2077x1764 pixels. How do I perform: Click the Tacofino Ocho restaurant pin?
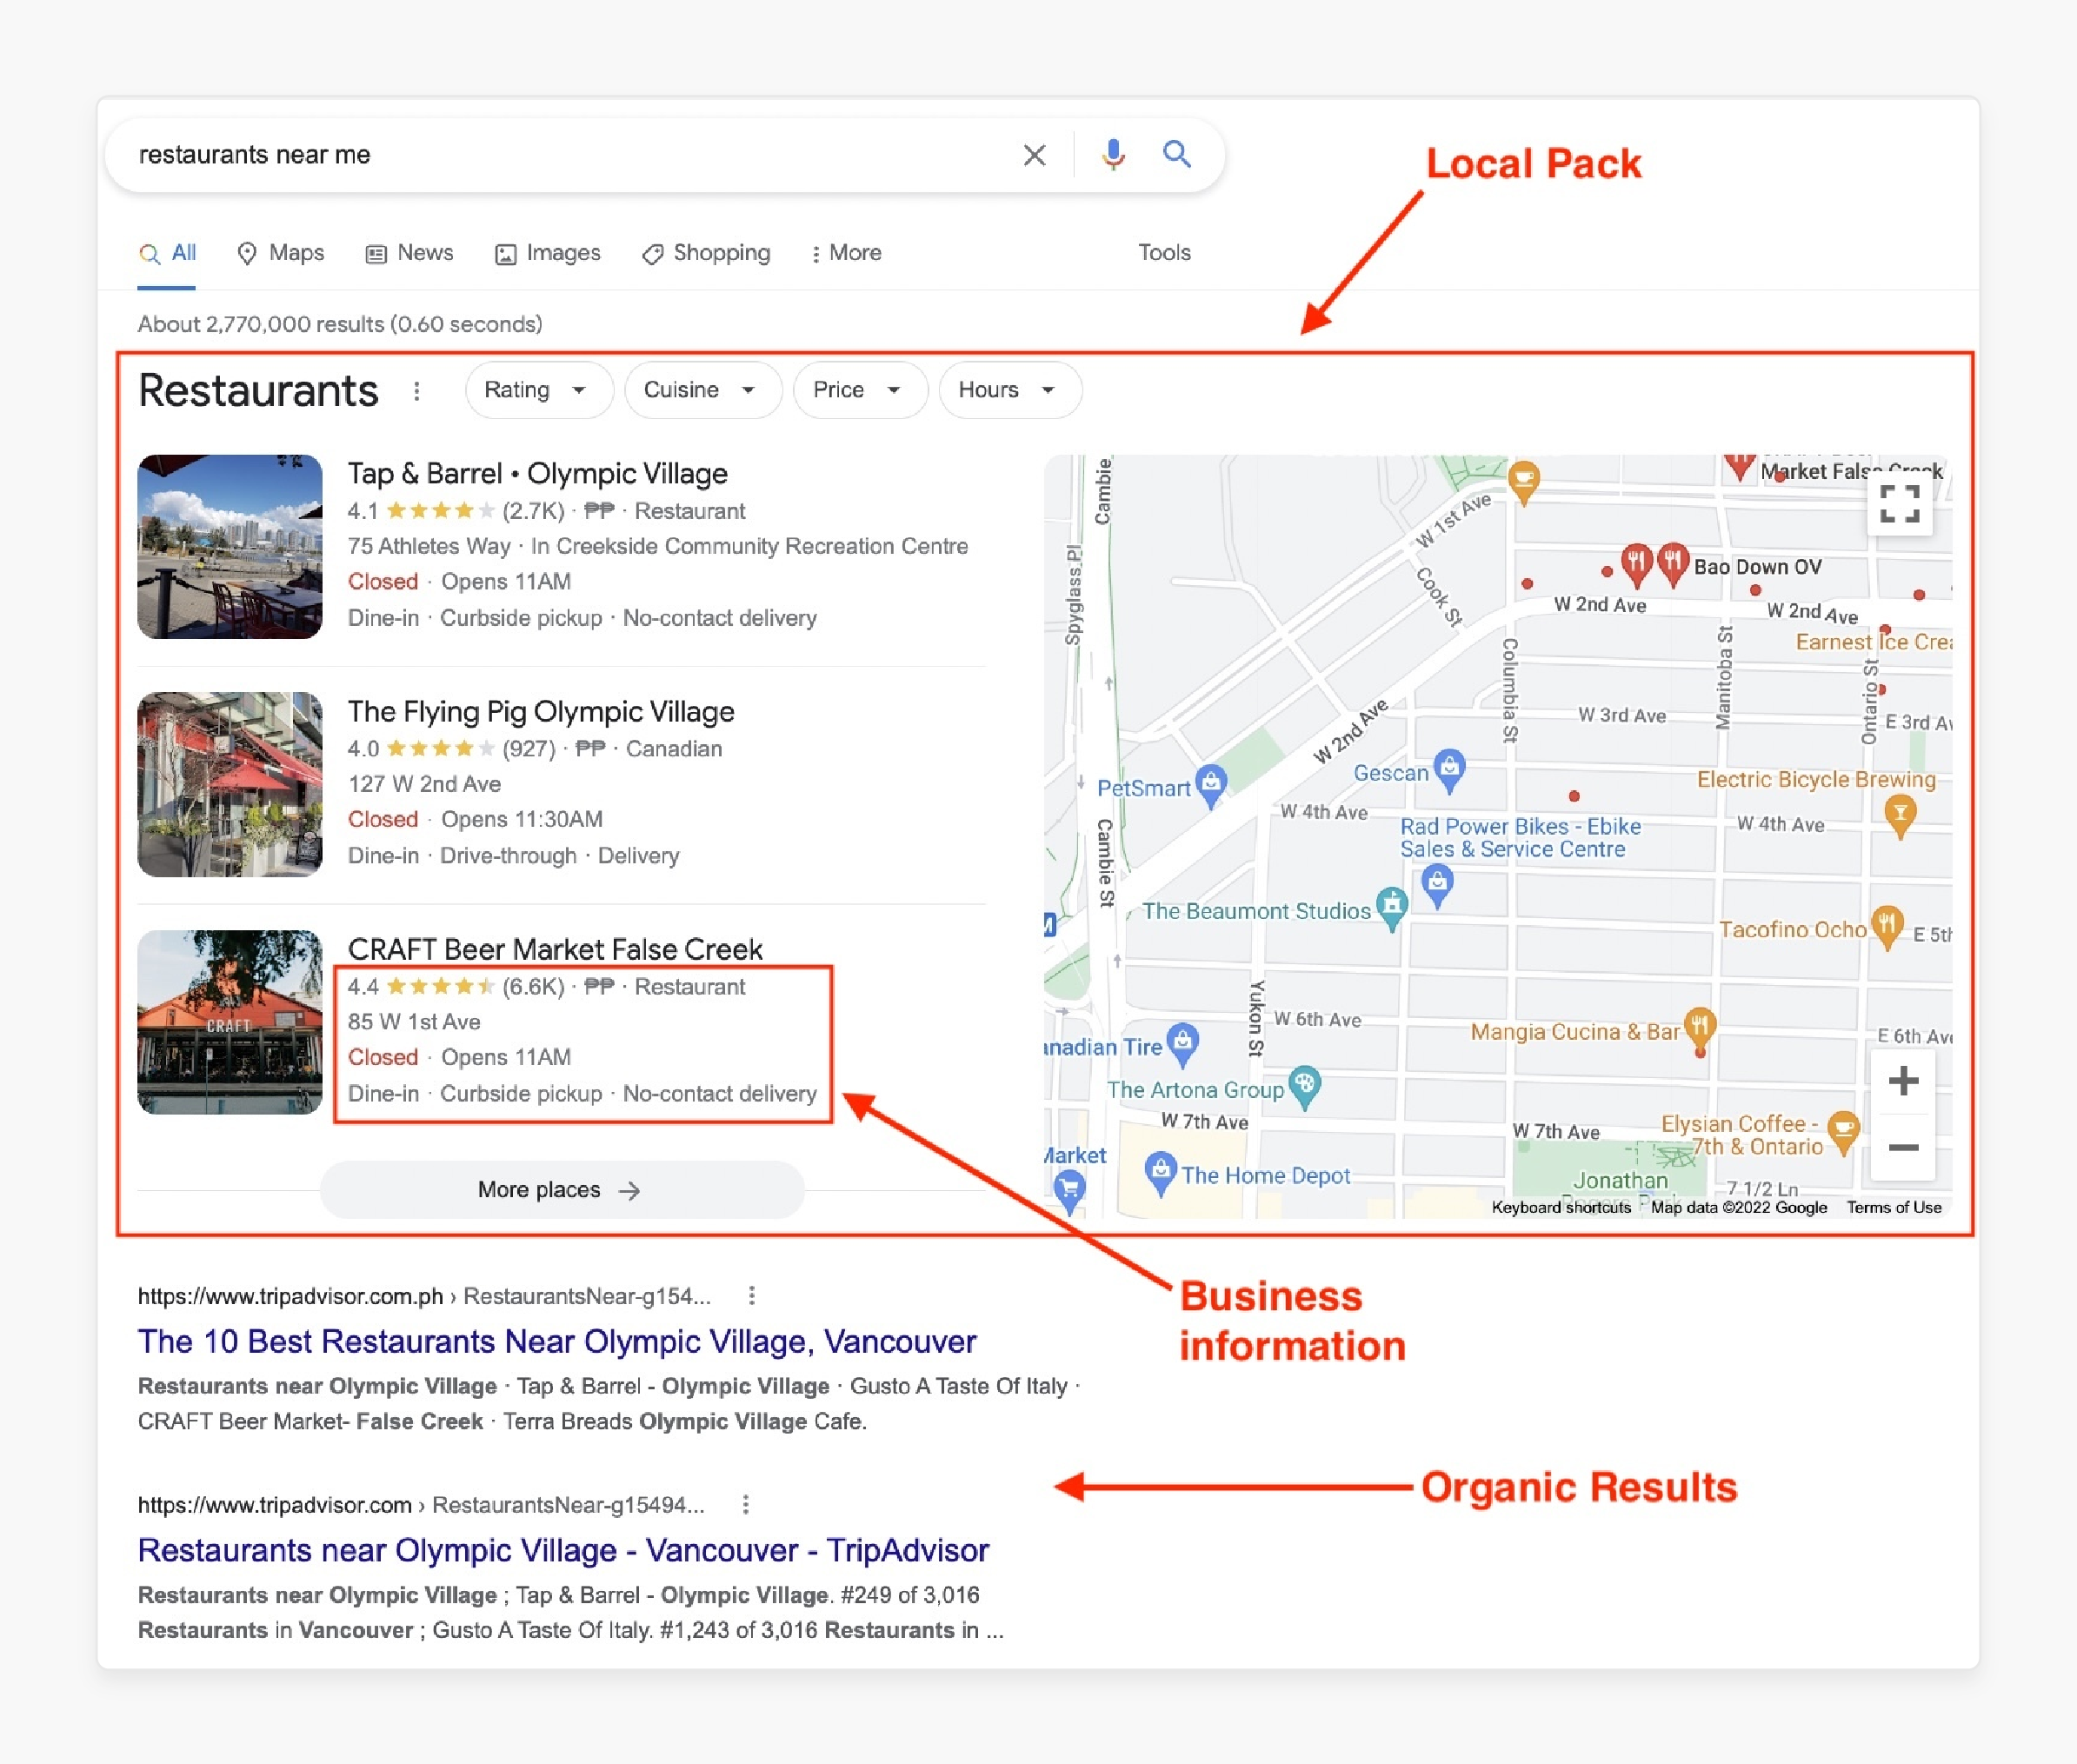pyautogui.click(x=1887, y=926)
